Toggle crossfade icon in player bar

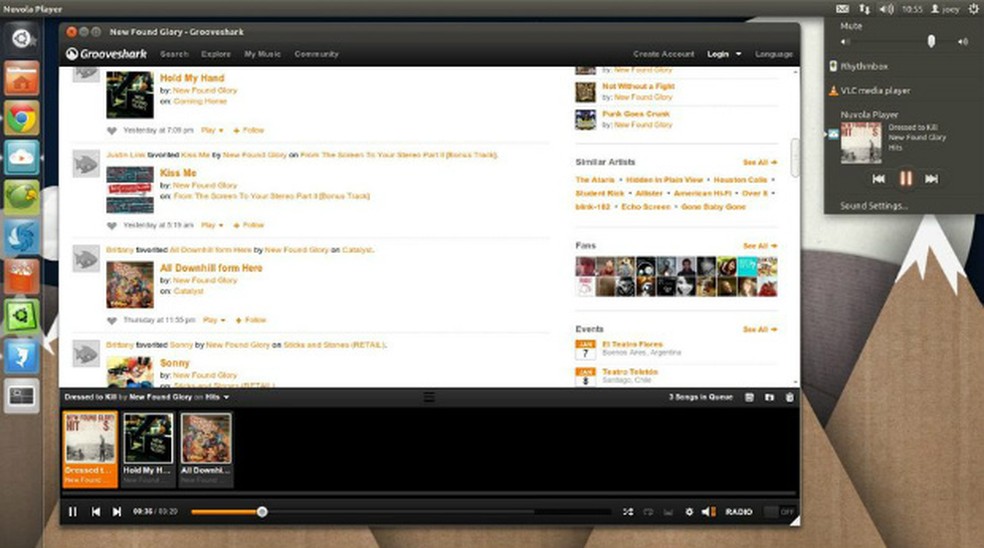tap(668, 512)
